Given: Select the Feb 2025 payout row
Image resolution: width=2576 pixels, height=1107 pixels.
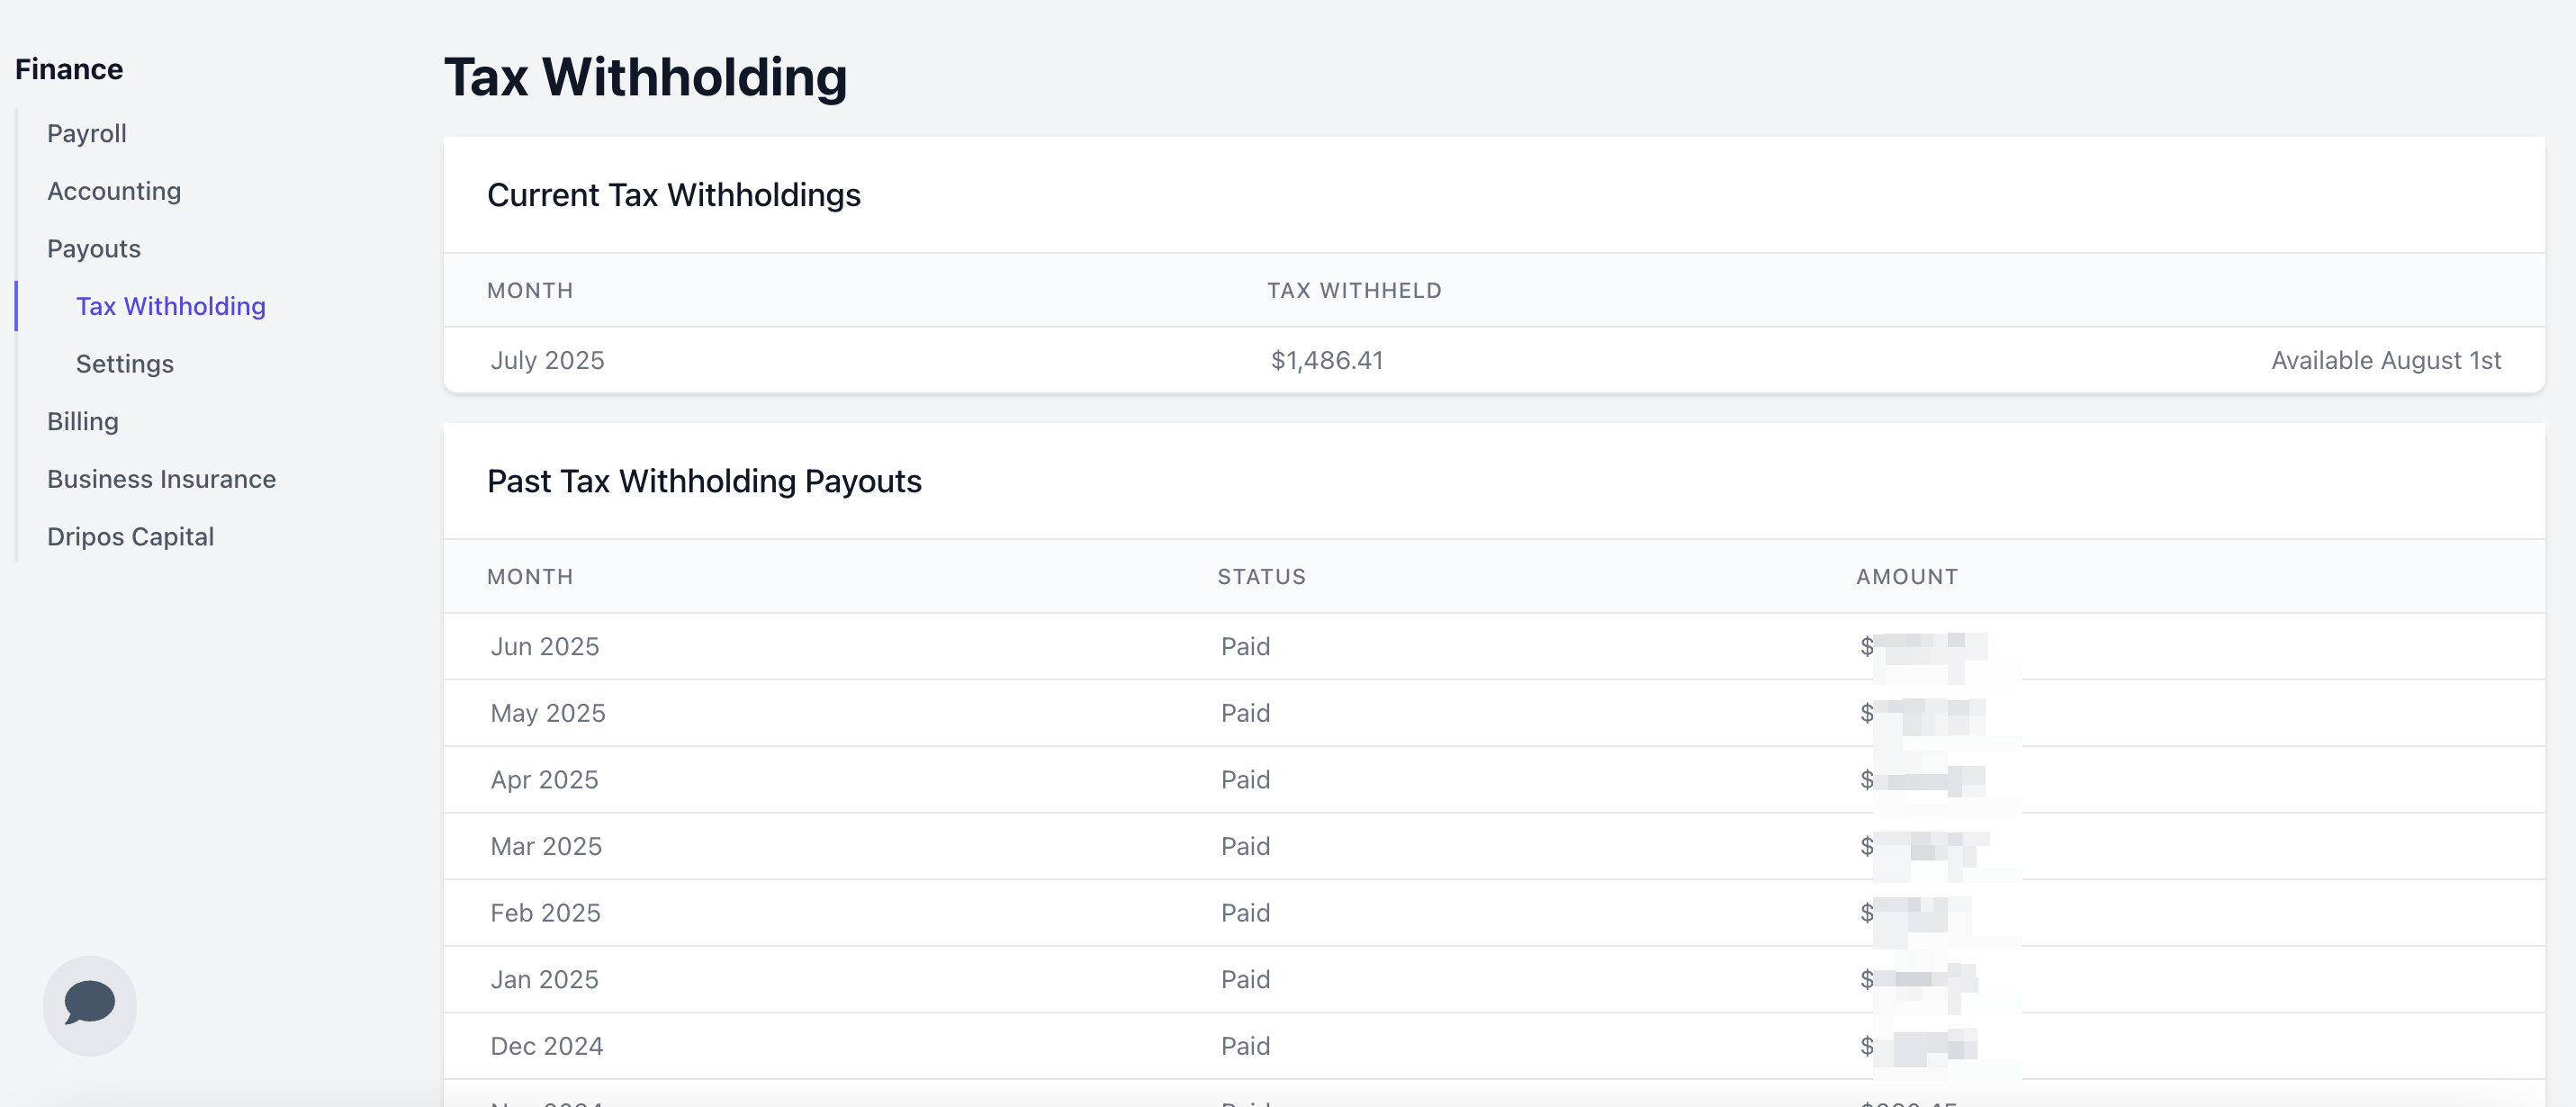Looking at the screenshot, I should point(1494,912).
